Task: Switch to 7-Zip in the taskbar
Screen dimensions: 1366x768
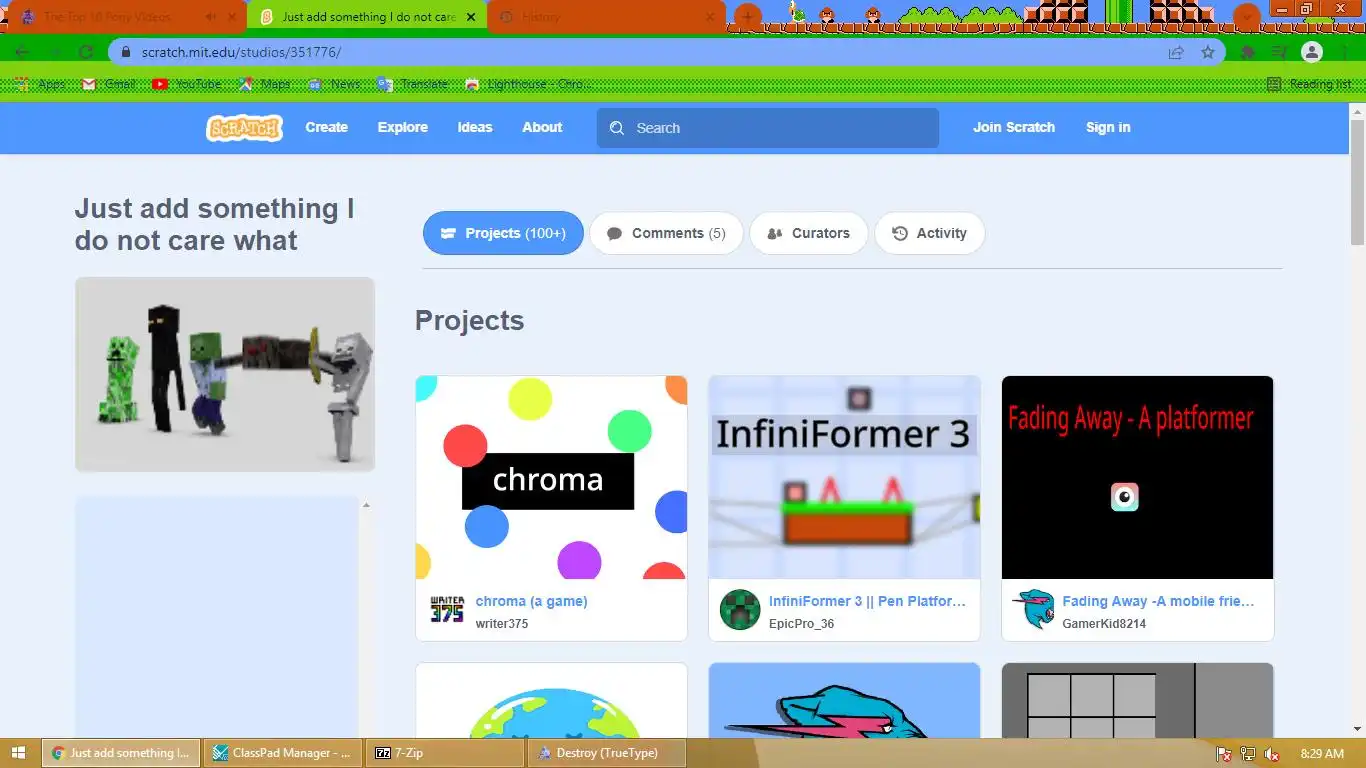Action: (447, 753)
